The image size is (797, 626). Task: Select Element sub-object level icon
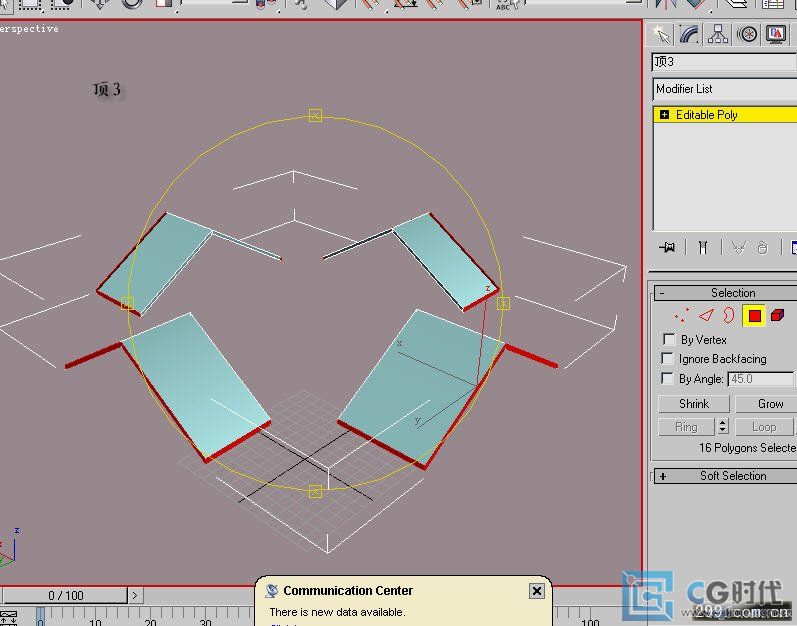click(x=777, y=316)
